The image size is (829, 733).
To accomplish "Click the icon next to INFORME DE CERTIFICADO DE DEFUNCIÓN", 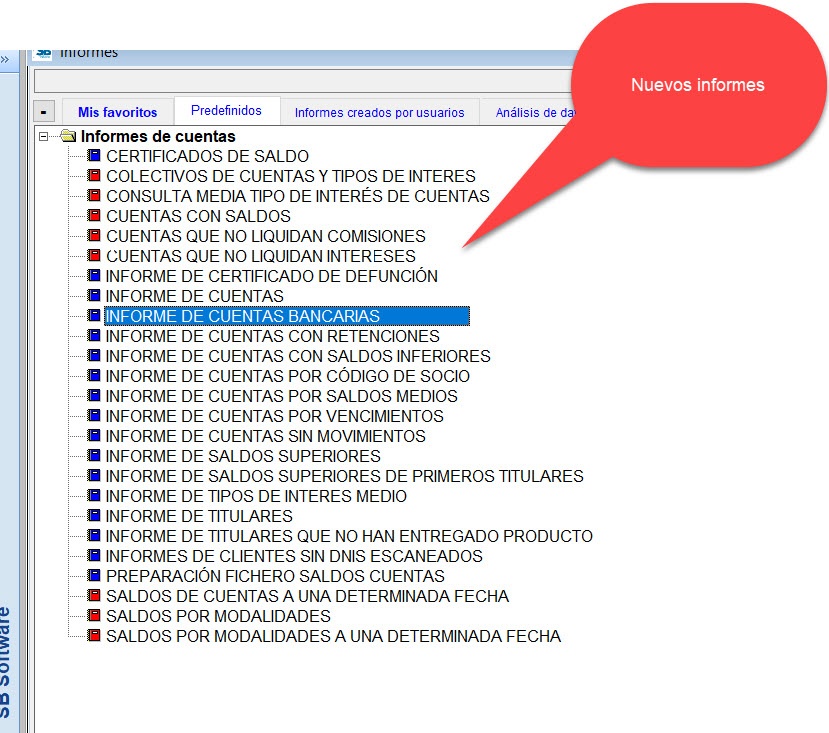I will point(93,276).
